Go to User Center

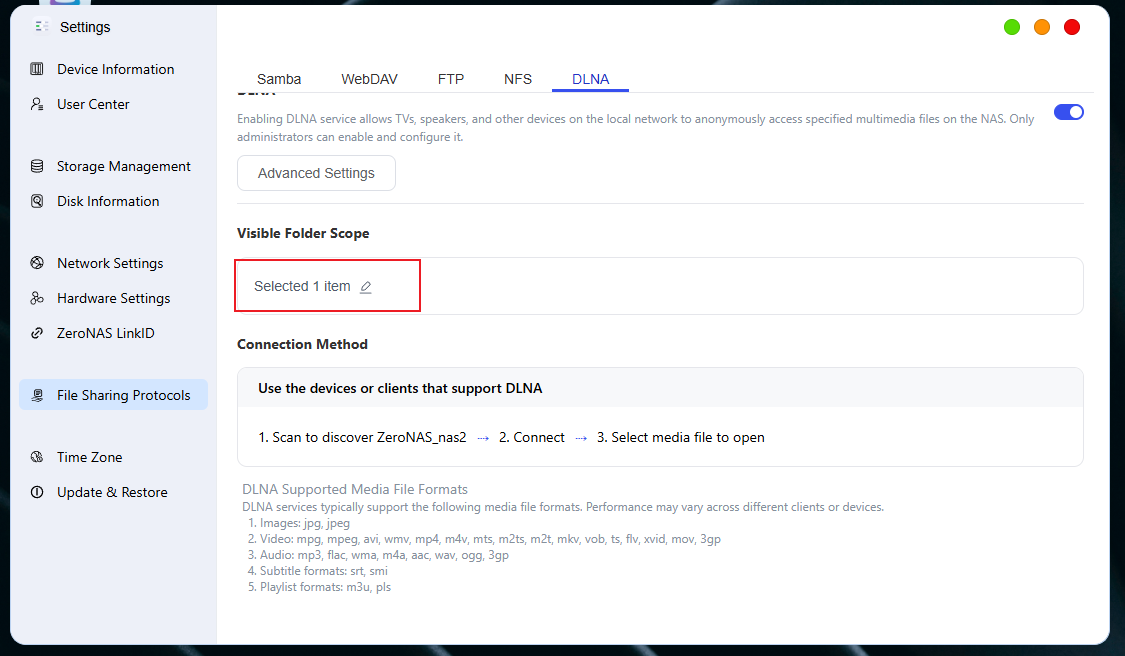tap(93, 104)
